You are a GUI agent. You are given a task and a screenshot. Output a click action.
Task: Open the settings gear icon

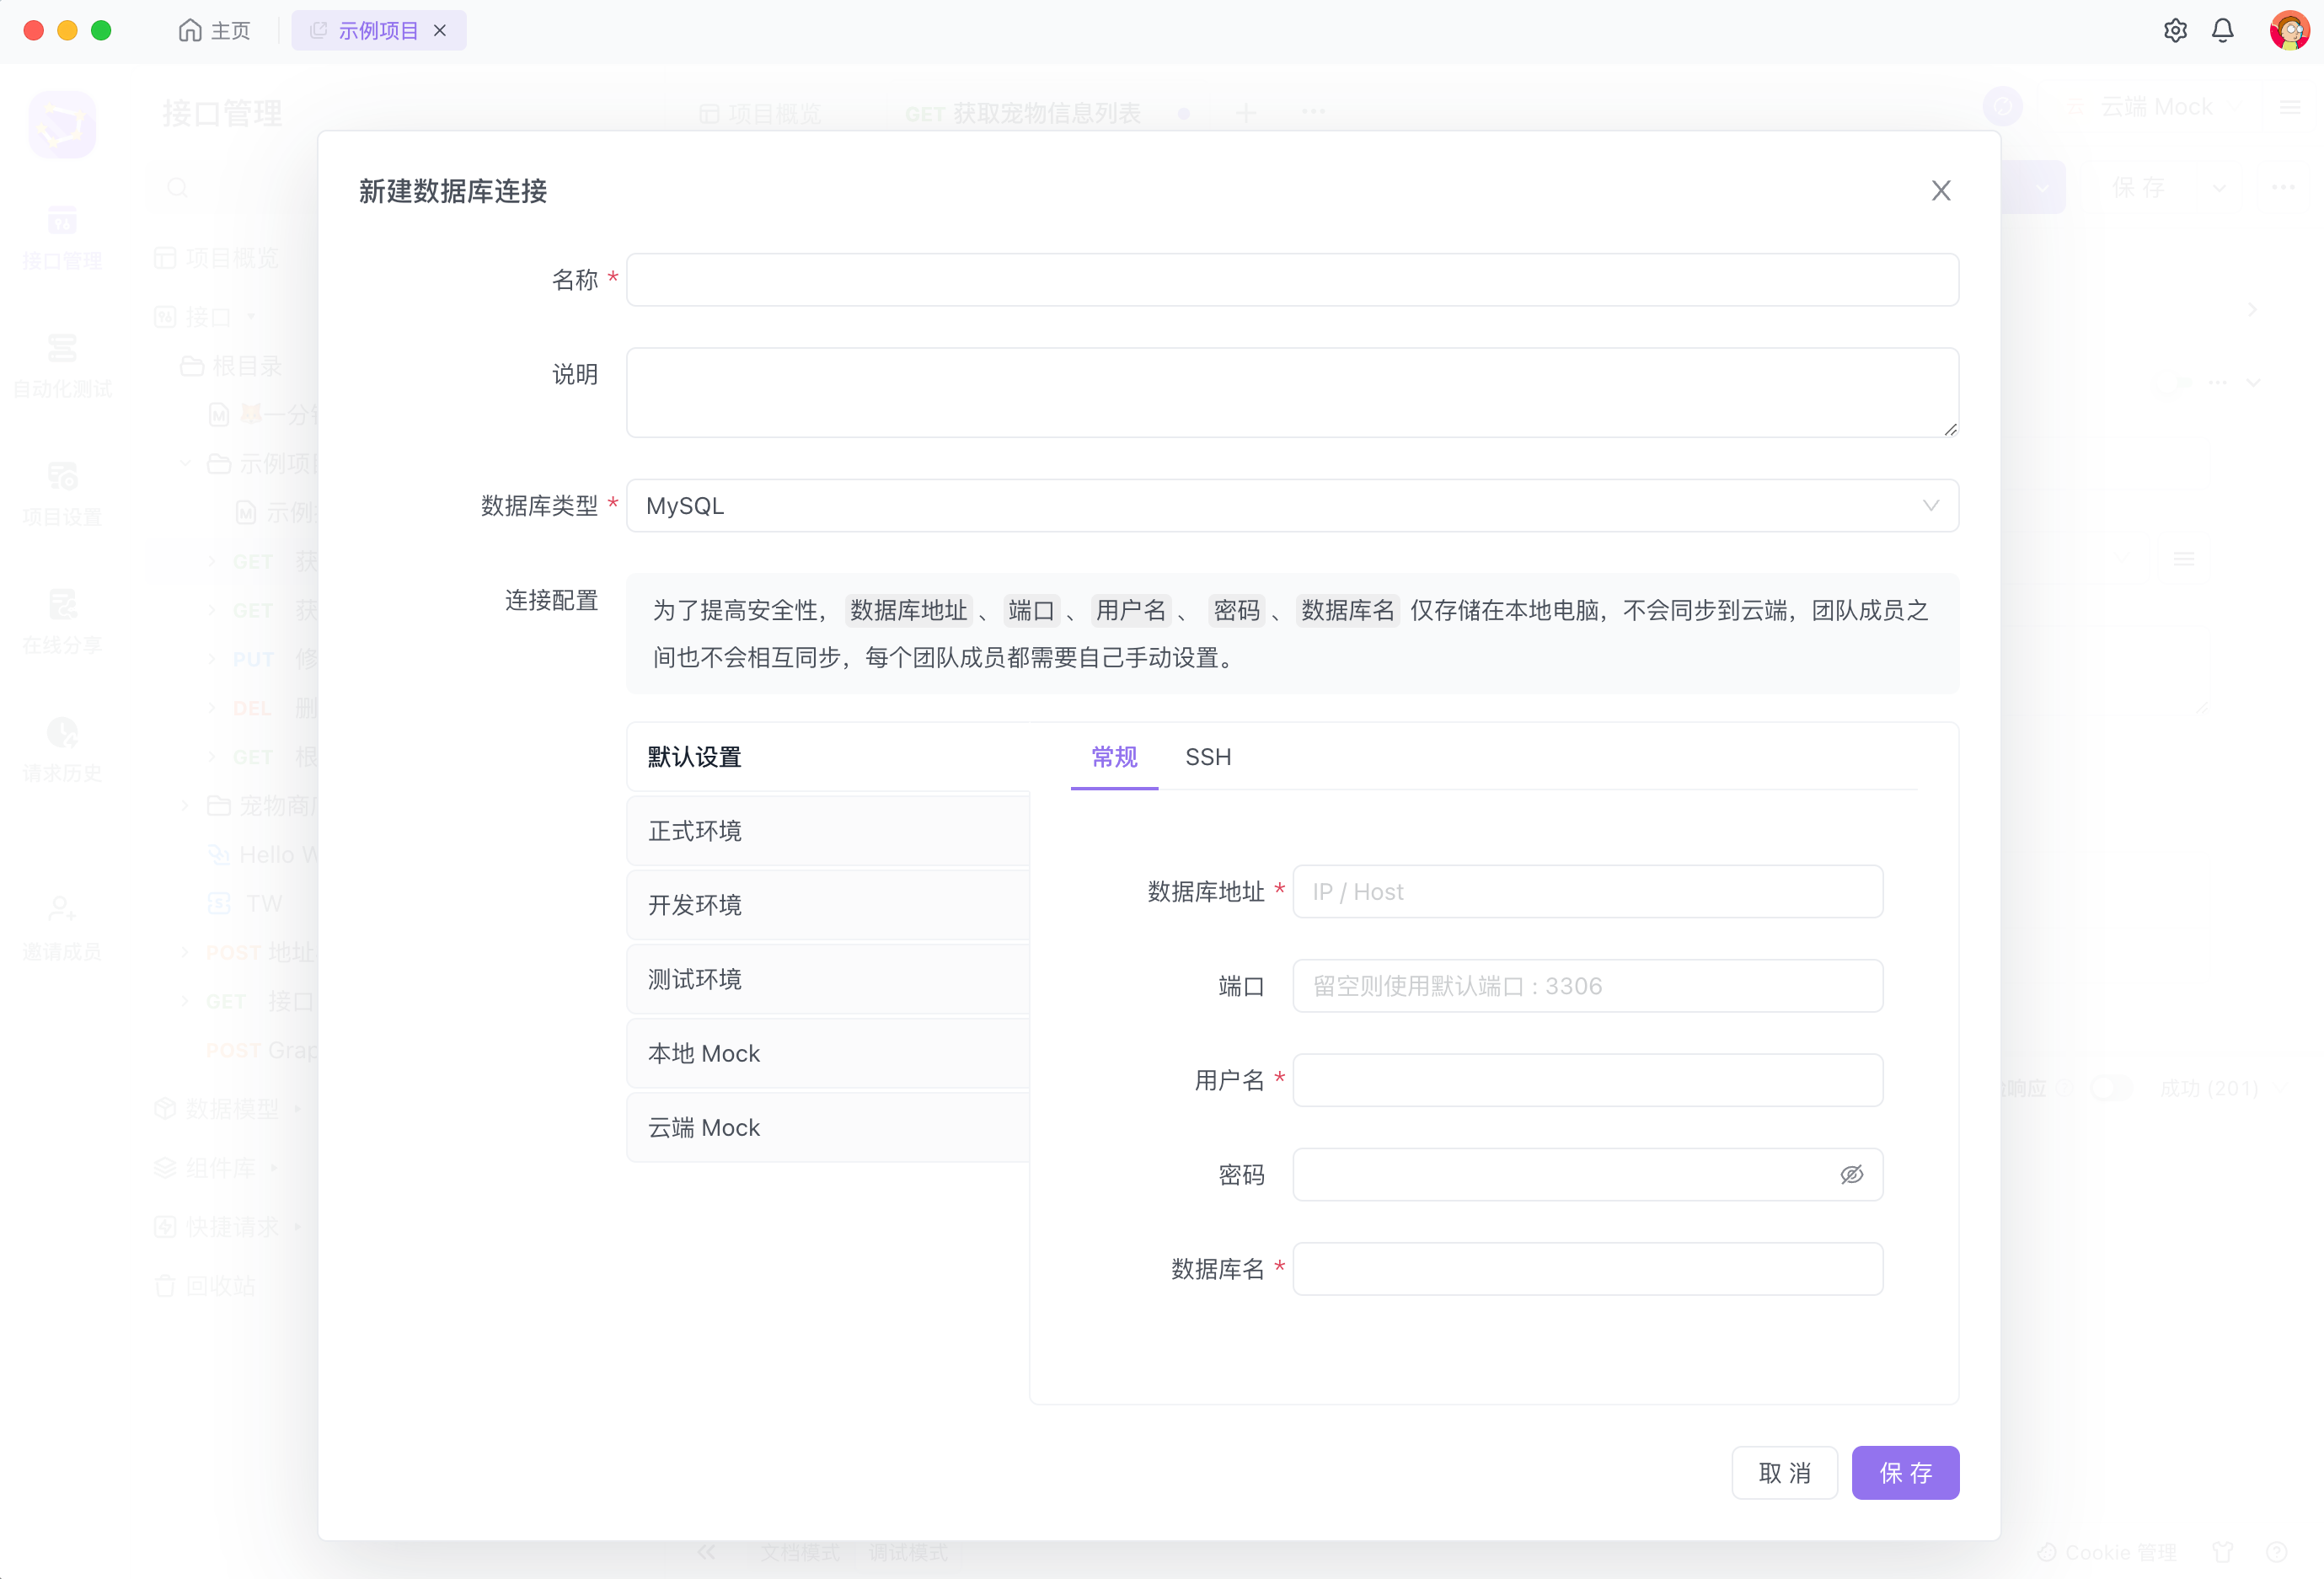click(2175, 31)
